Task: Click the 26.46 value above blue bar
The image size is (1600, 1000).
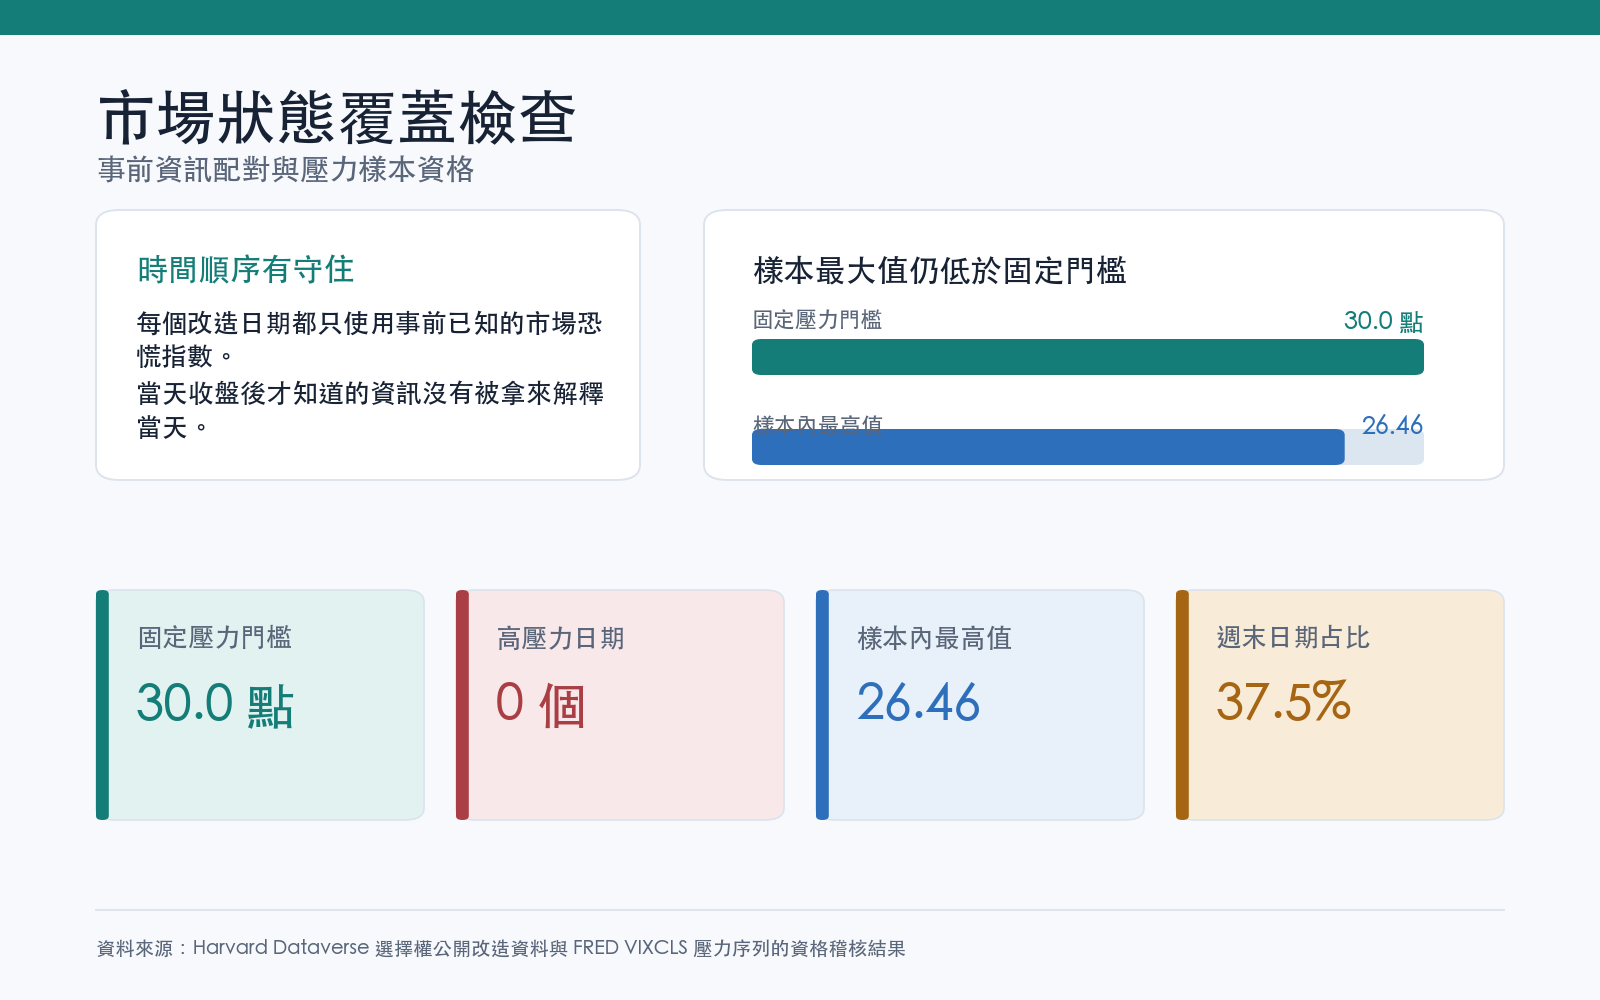Action: [1392, 425]
